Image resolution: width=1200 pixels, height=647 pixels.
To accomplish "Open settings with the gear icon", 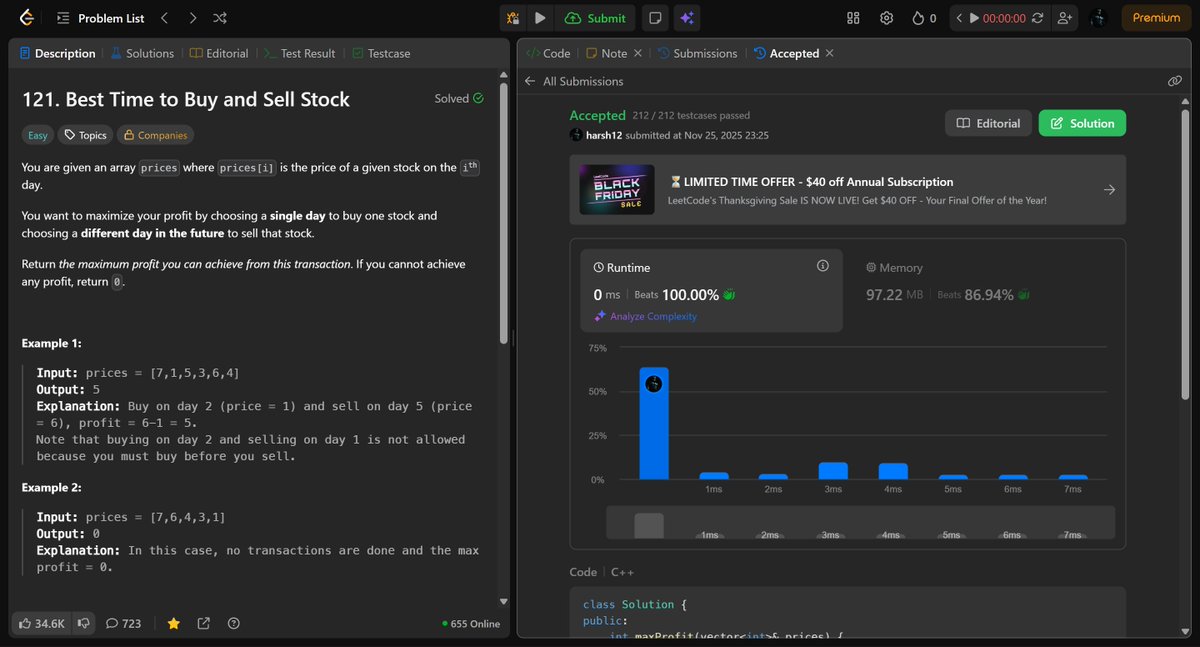I will [x=886, y=17].
